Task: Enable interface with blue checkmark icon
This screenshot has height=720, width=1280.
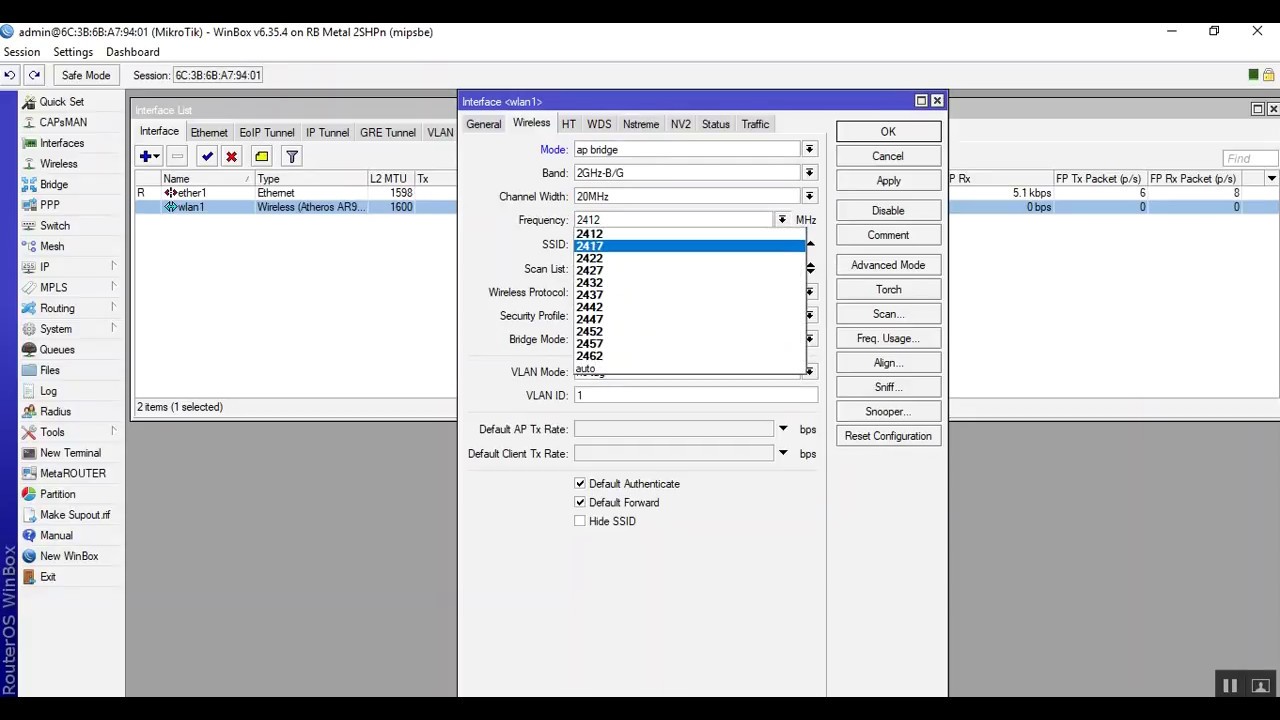Action: coord(207,156)
